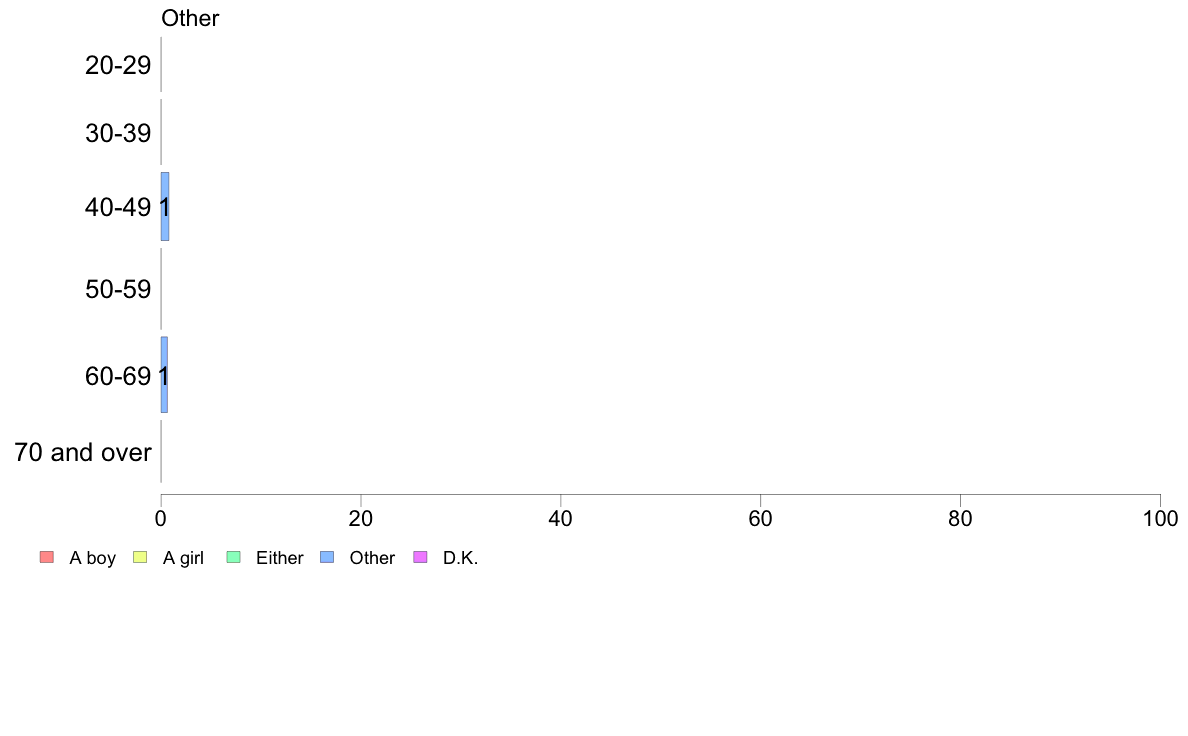Click the 'A boy' legend text

tap(92, 558)
